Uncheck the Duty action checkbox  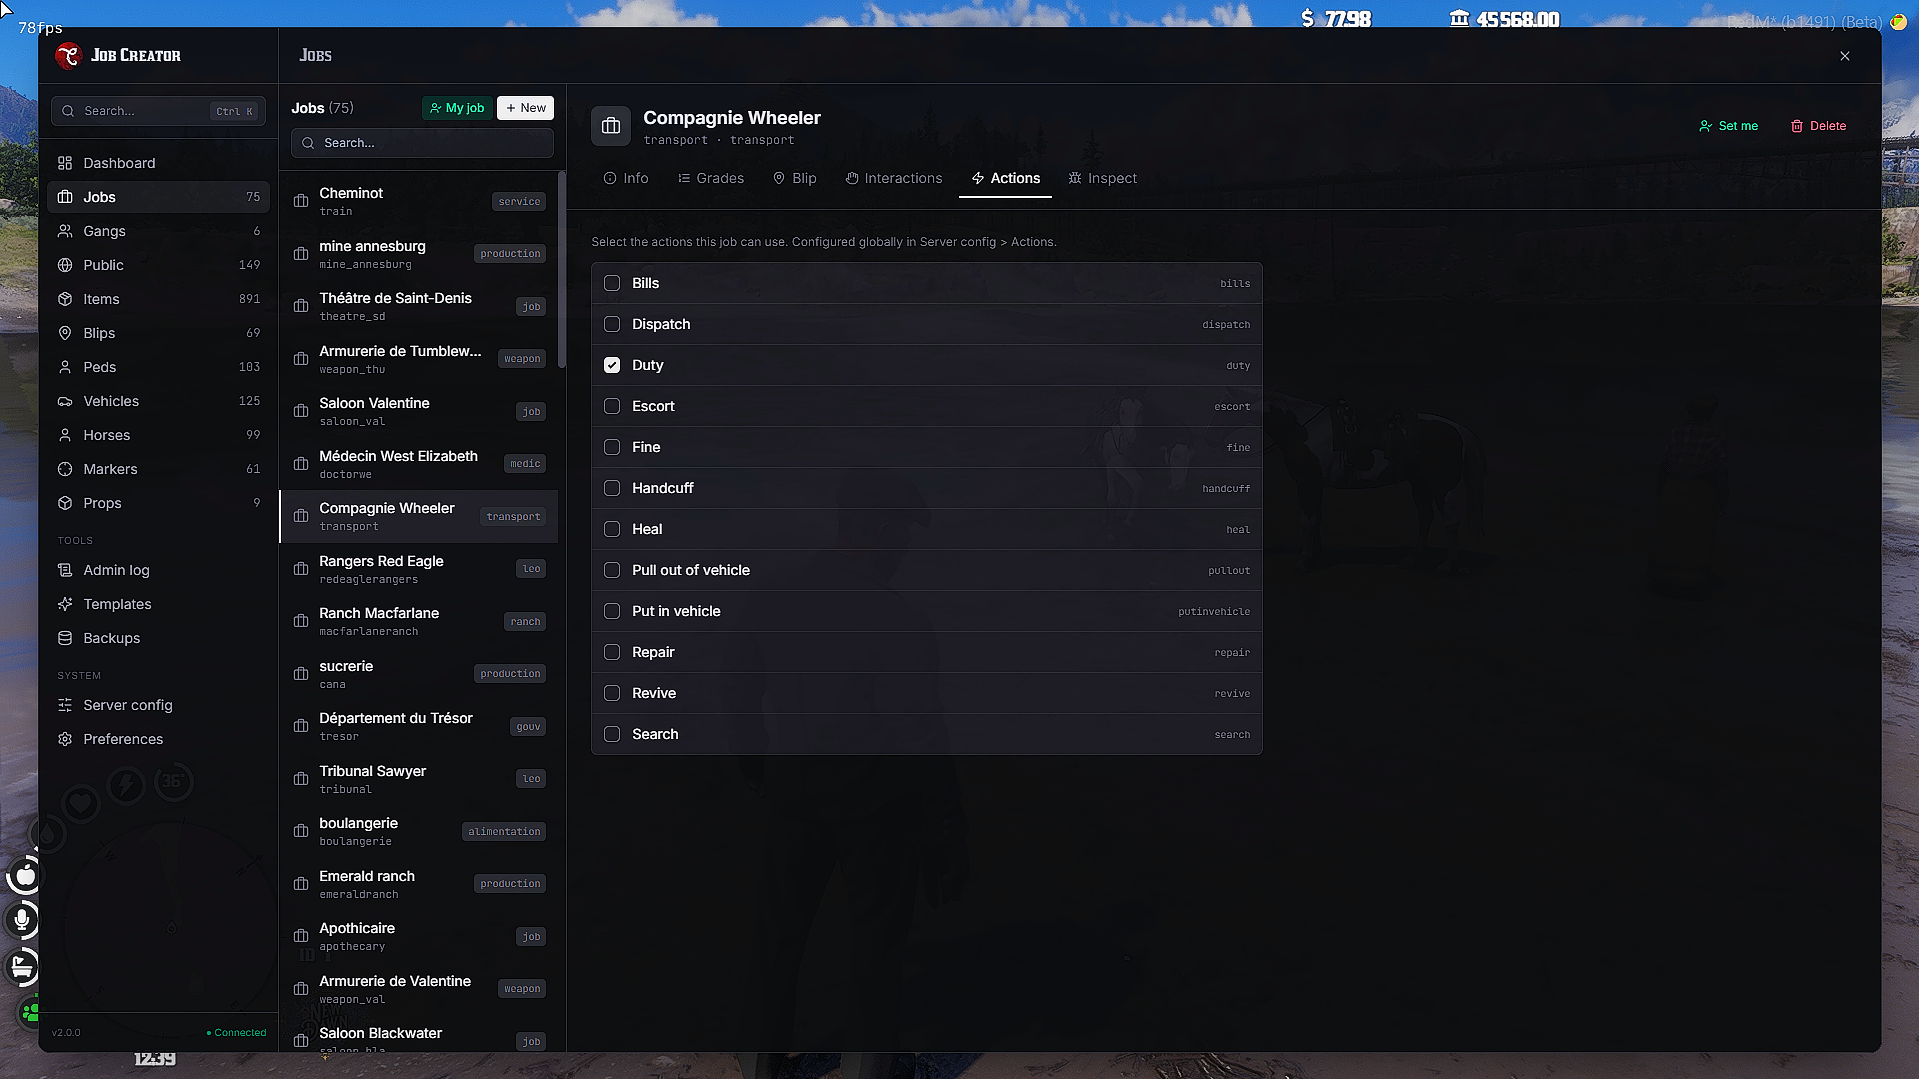click(x=612, y=365)
